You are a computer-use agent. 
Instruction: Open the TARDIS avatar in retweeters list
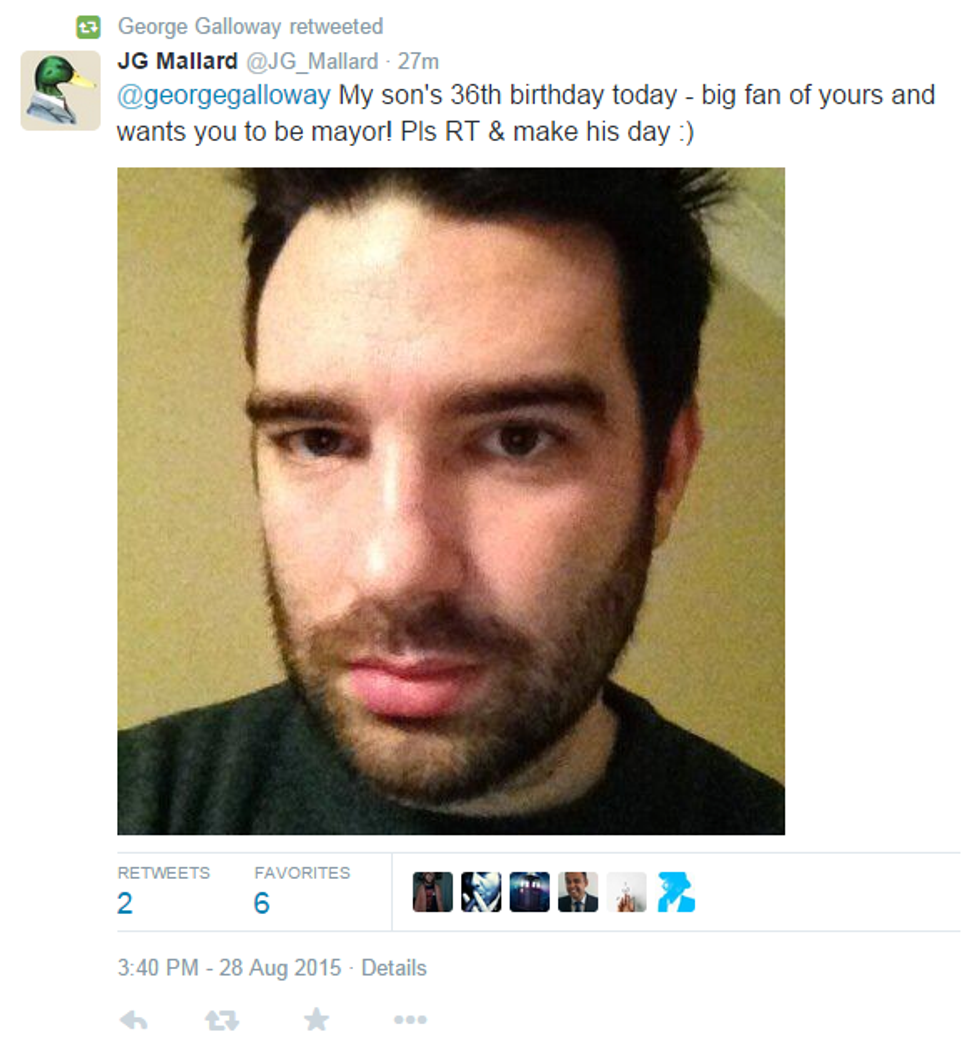[529, 892]
